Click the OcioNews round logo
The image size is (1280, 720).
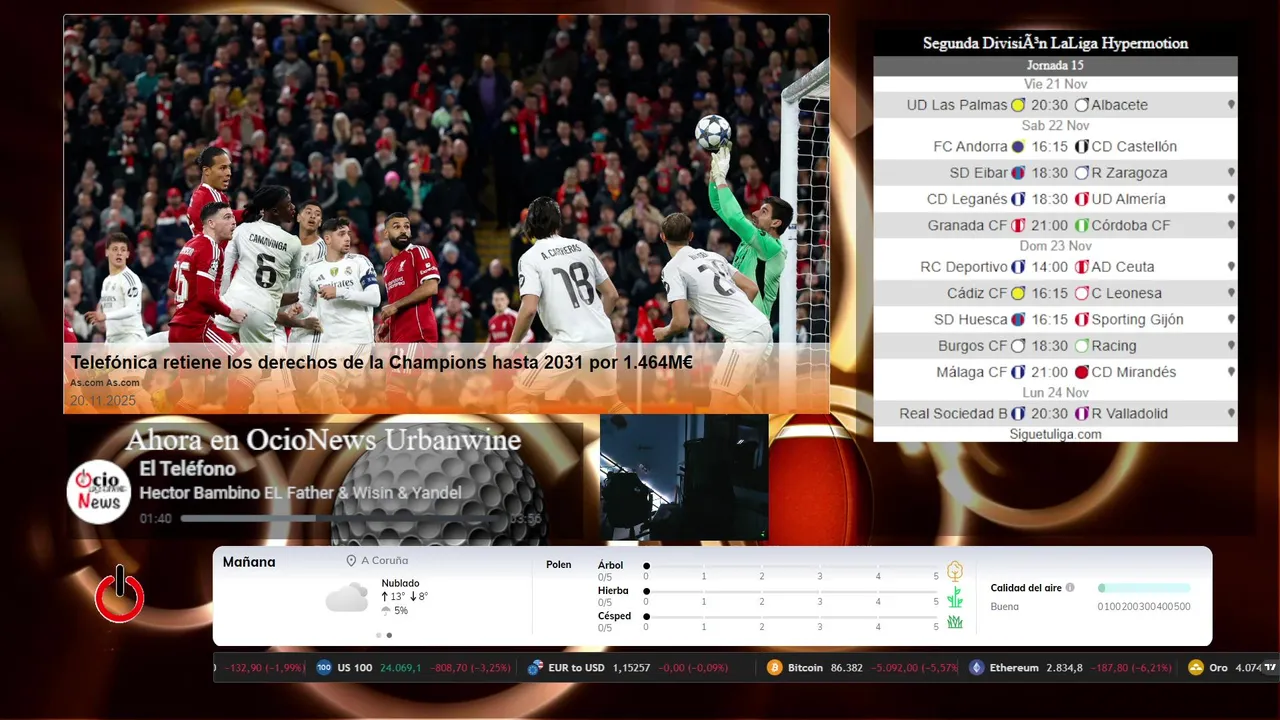[99, 491]
